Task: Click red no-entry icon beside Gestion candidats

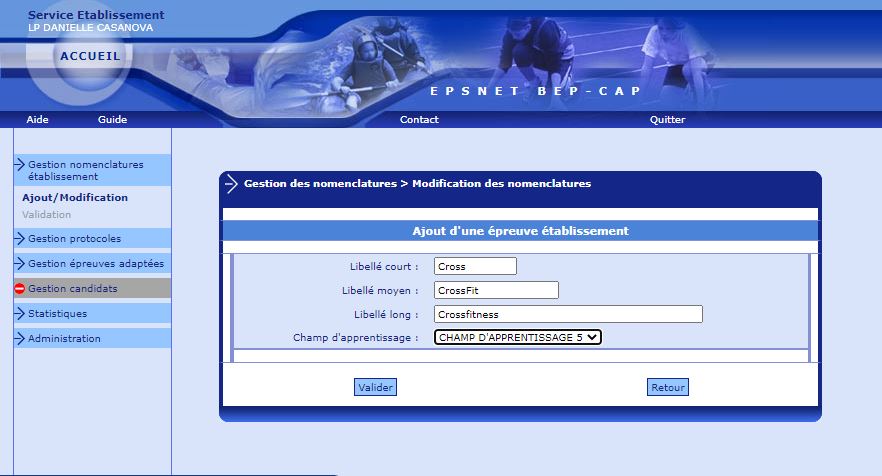Action: 20,288
